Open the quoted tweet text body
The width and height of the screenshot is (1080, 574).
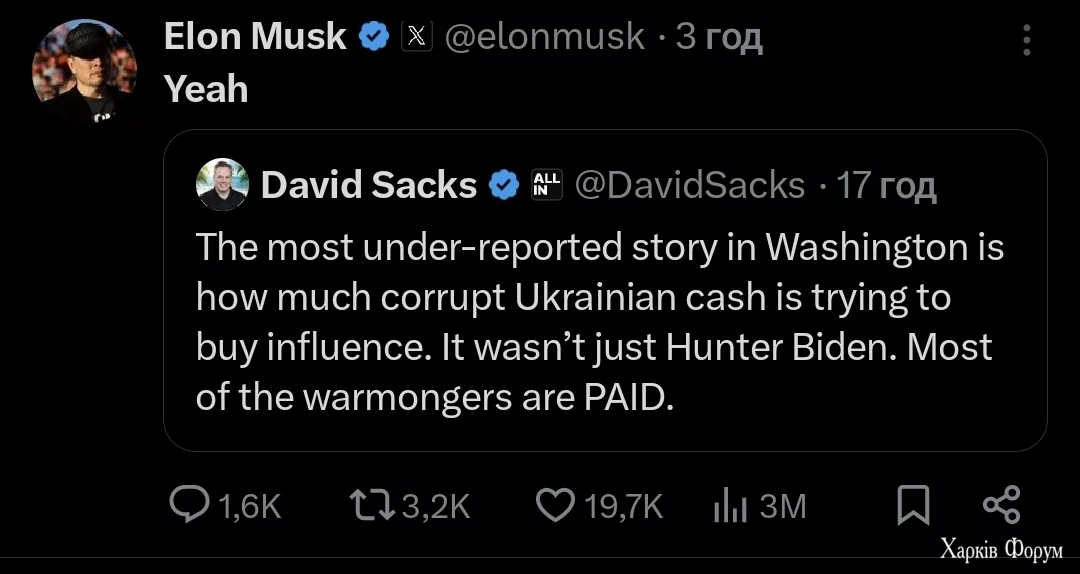coord(600,322)
